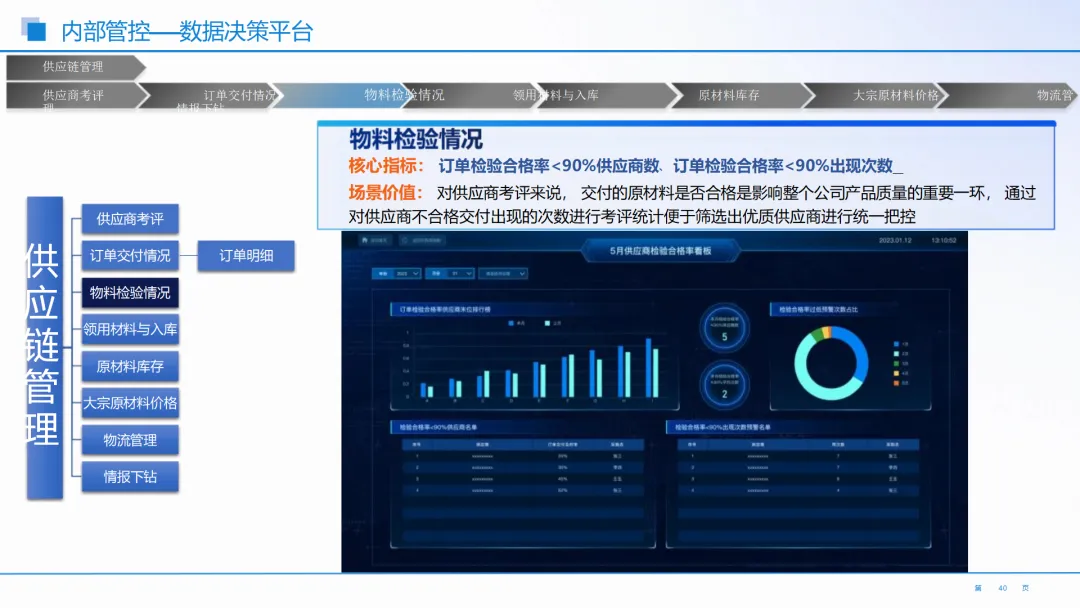Click the KPI circle showing 5
1080x608 pixels.
[724, 327]
